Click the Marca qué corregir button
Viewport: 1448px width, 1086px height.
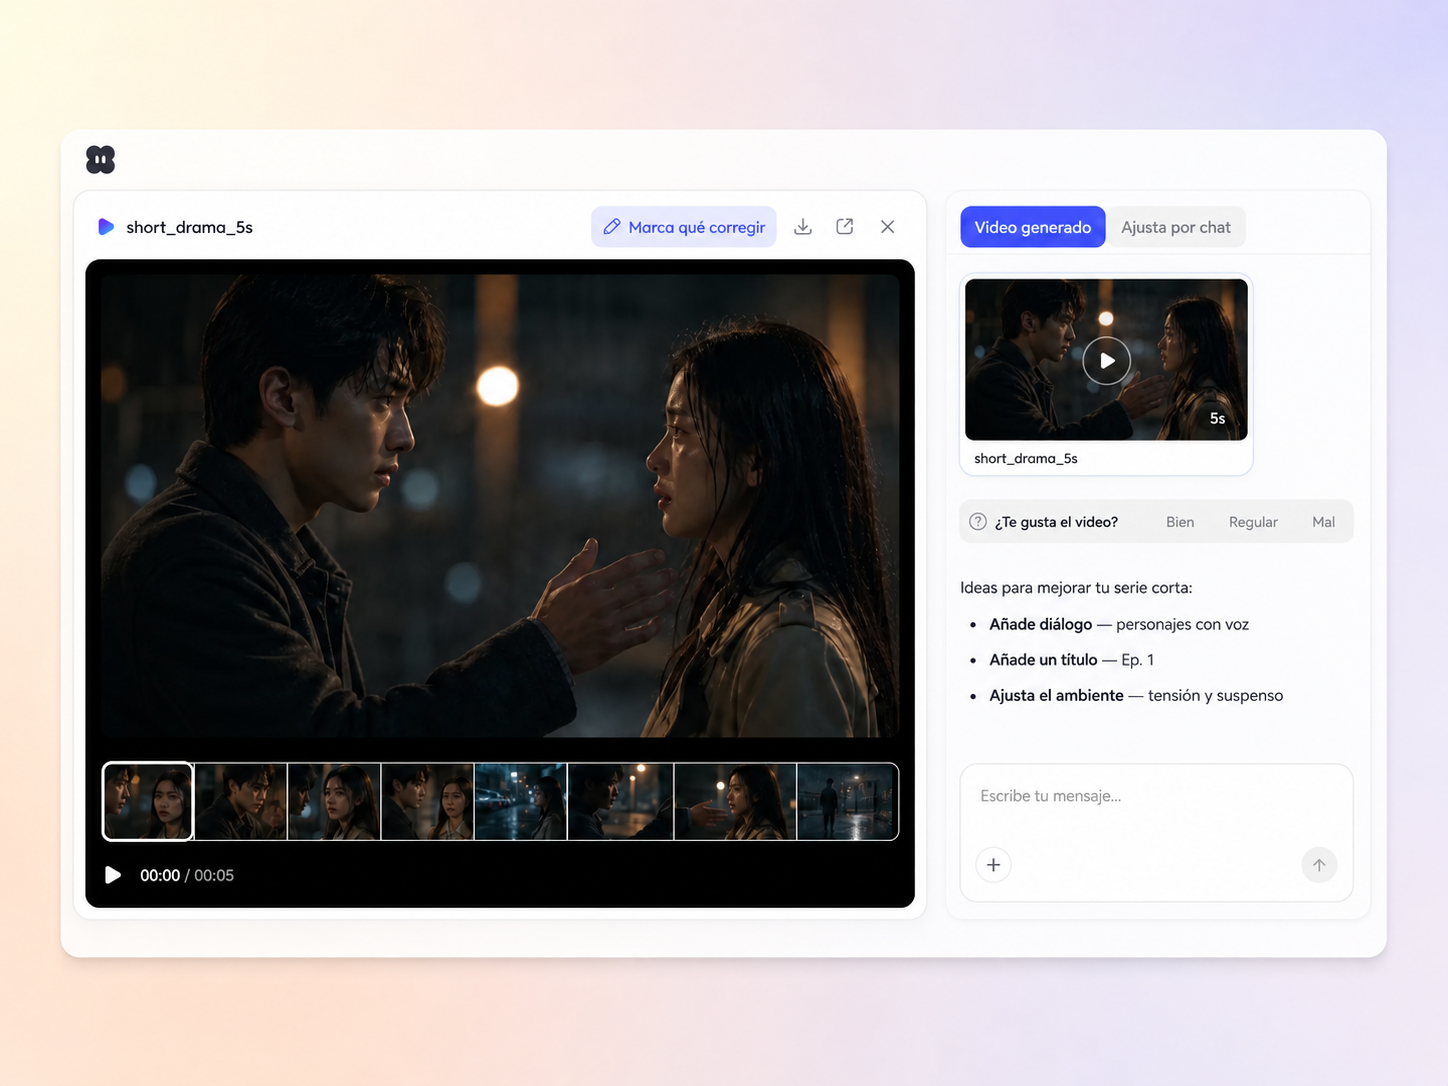(684, 227)
